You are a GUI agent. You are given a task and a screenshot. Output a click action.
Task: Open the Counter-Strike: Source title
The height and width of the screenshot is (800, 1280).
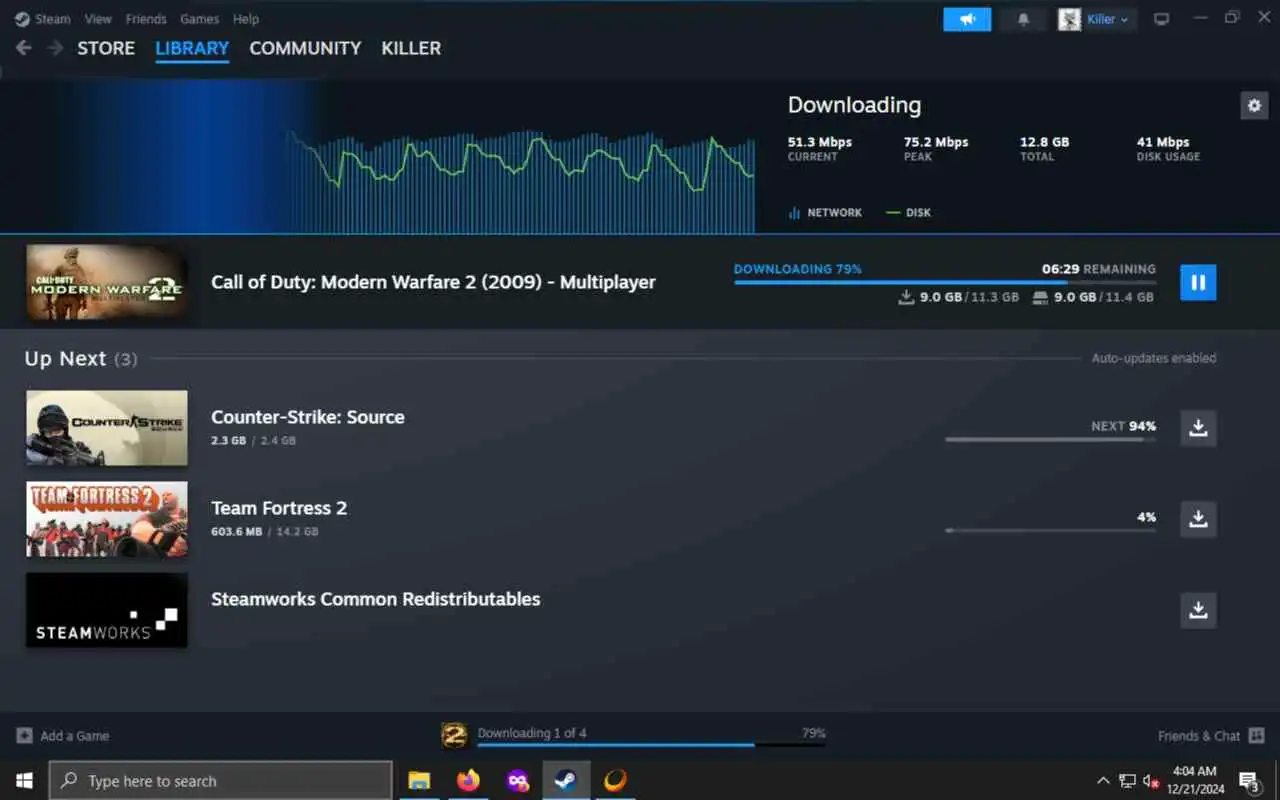point(308,417)
